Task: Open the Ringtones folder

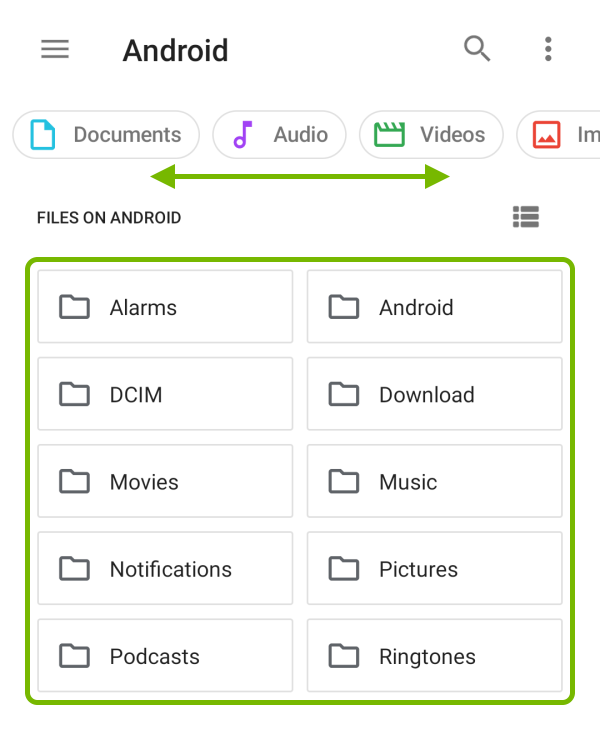Action: tap(435, 655)
